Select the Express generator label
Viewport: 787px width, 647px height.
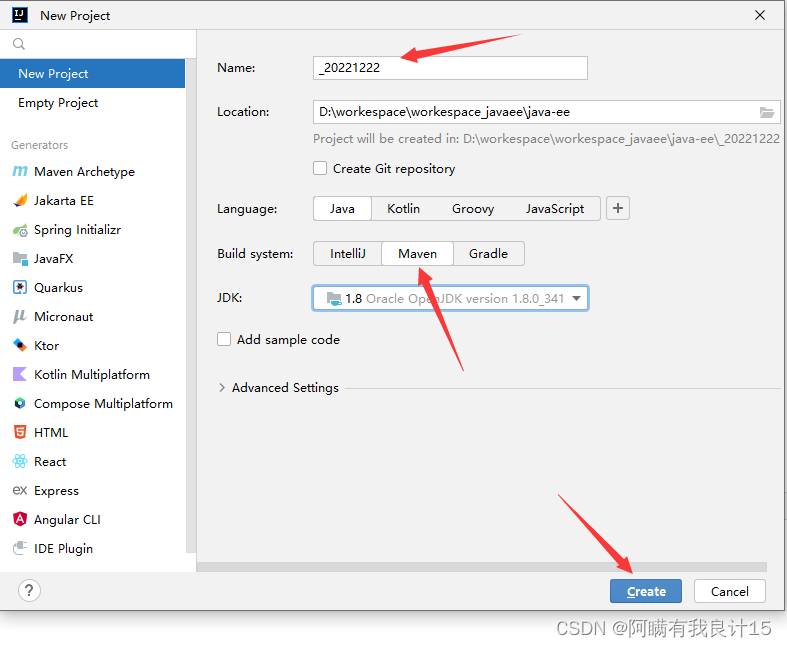pyautogui.click(x=56, y=490)
